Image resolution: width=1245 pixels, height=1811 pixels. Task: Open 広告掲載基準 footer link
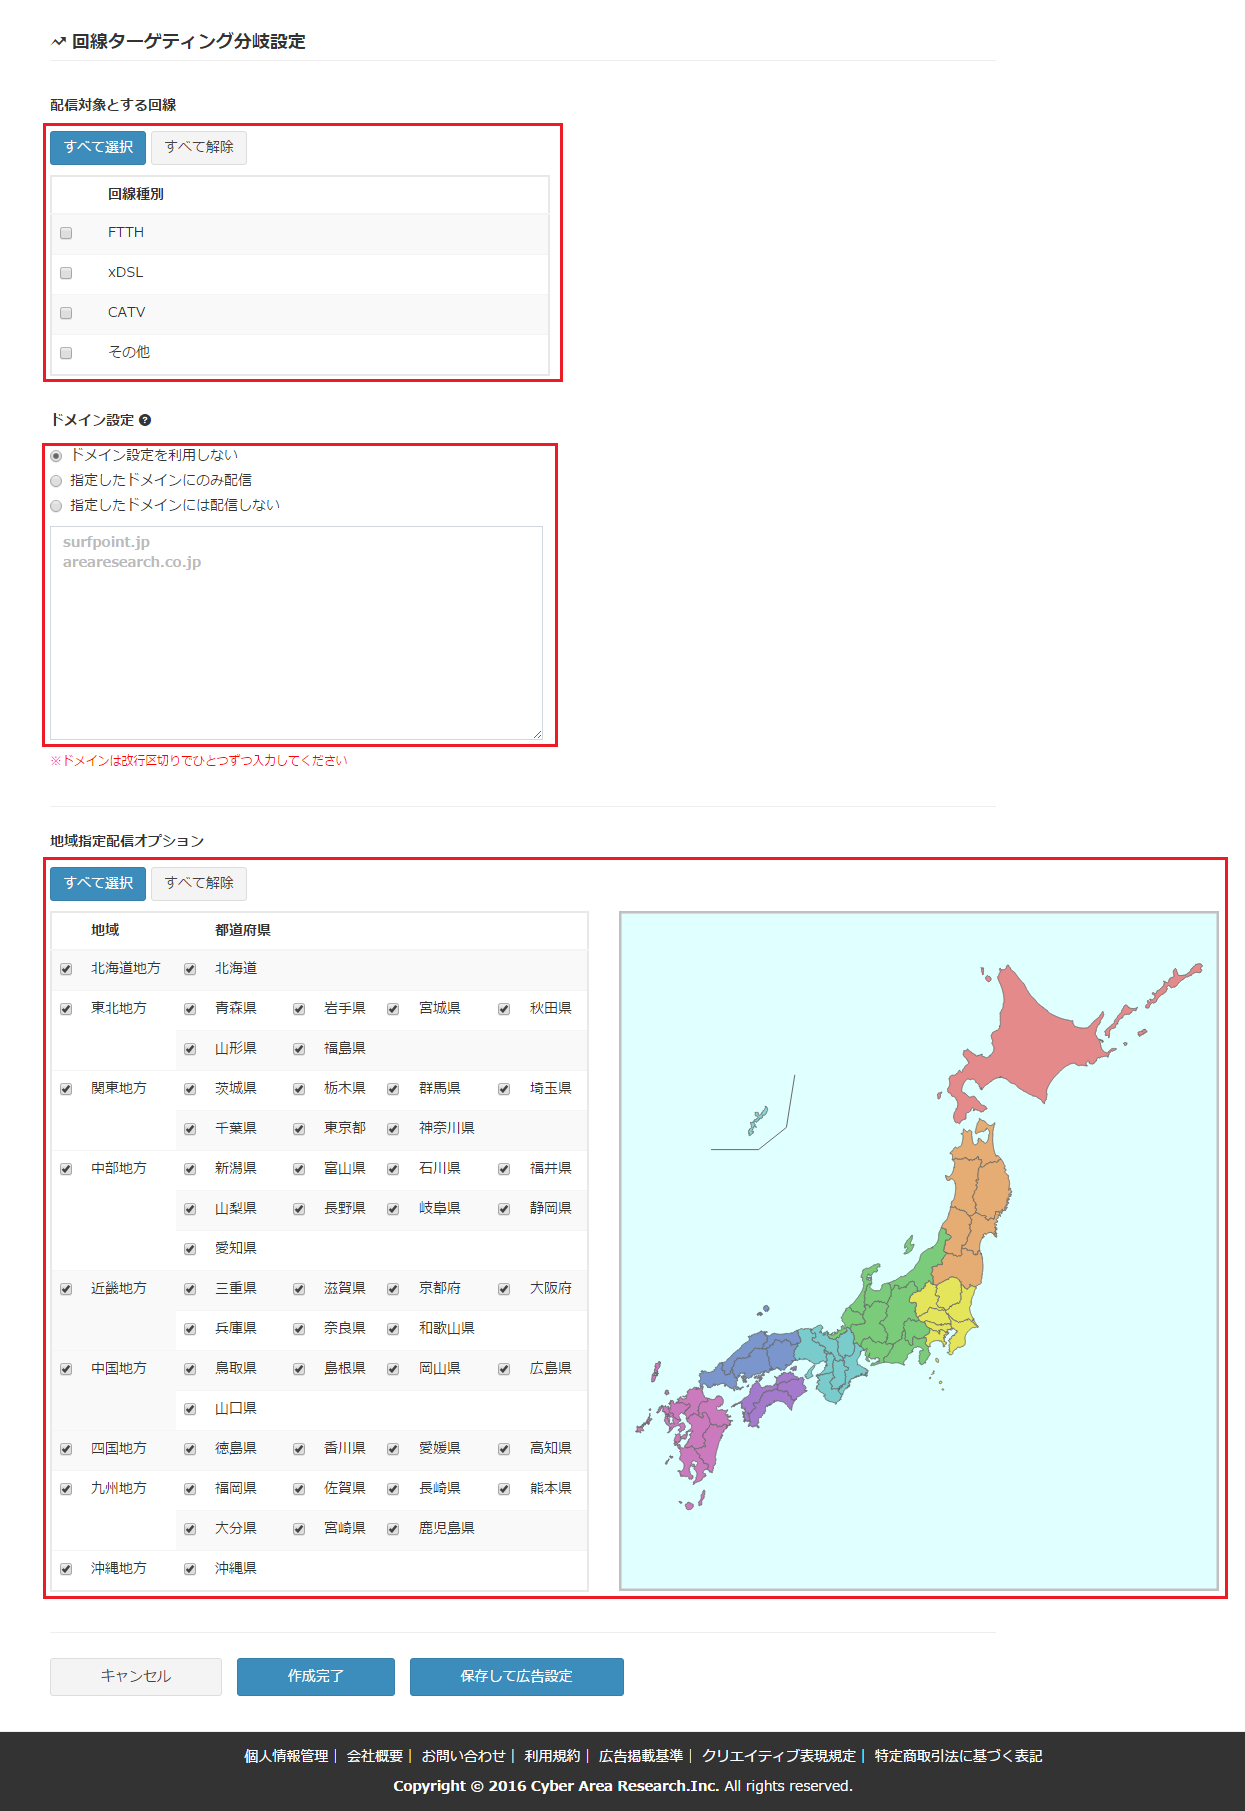click(x=641, y=1756)
